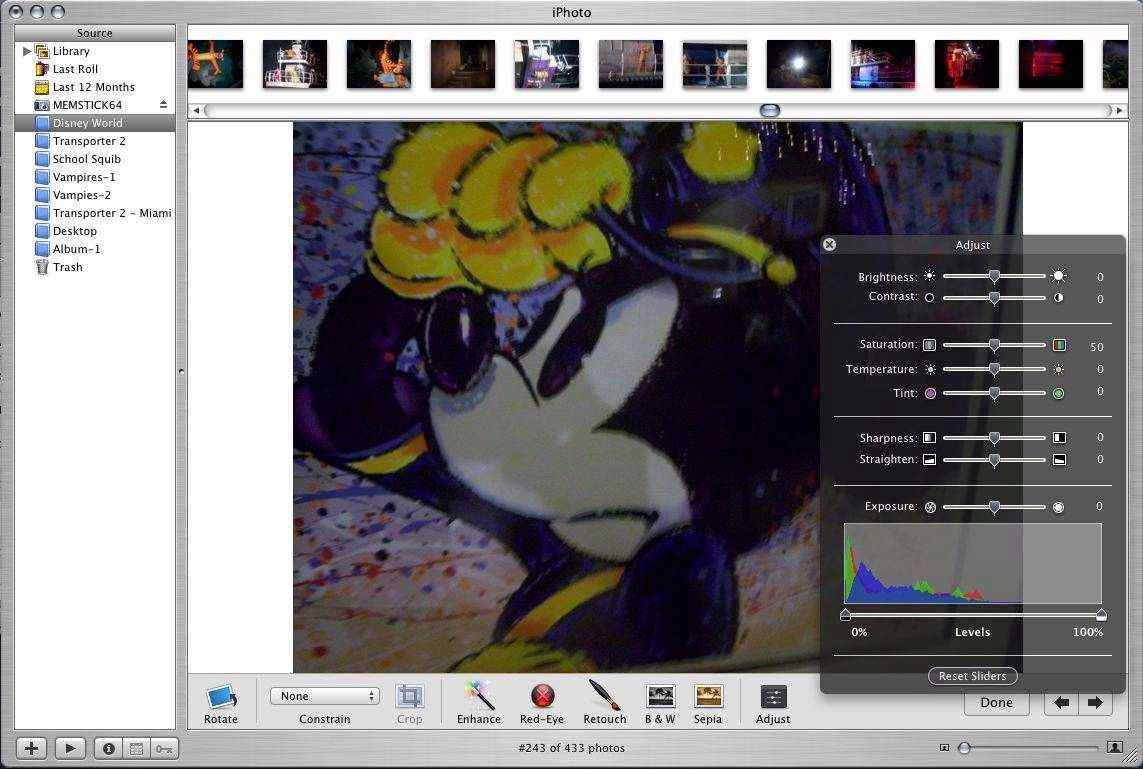1143x769 pixels.
Task: Open the Desktop album
Action: tap(95, 231)
